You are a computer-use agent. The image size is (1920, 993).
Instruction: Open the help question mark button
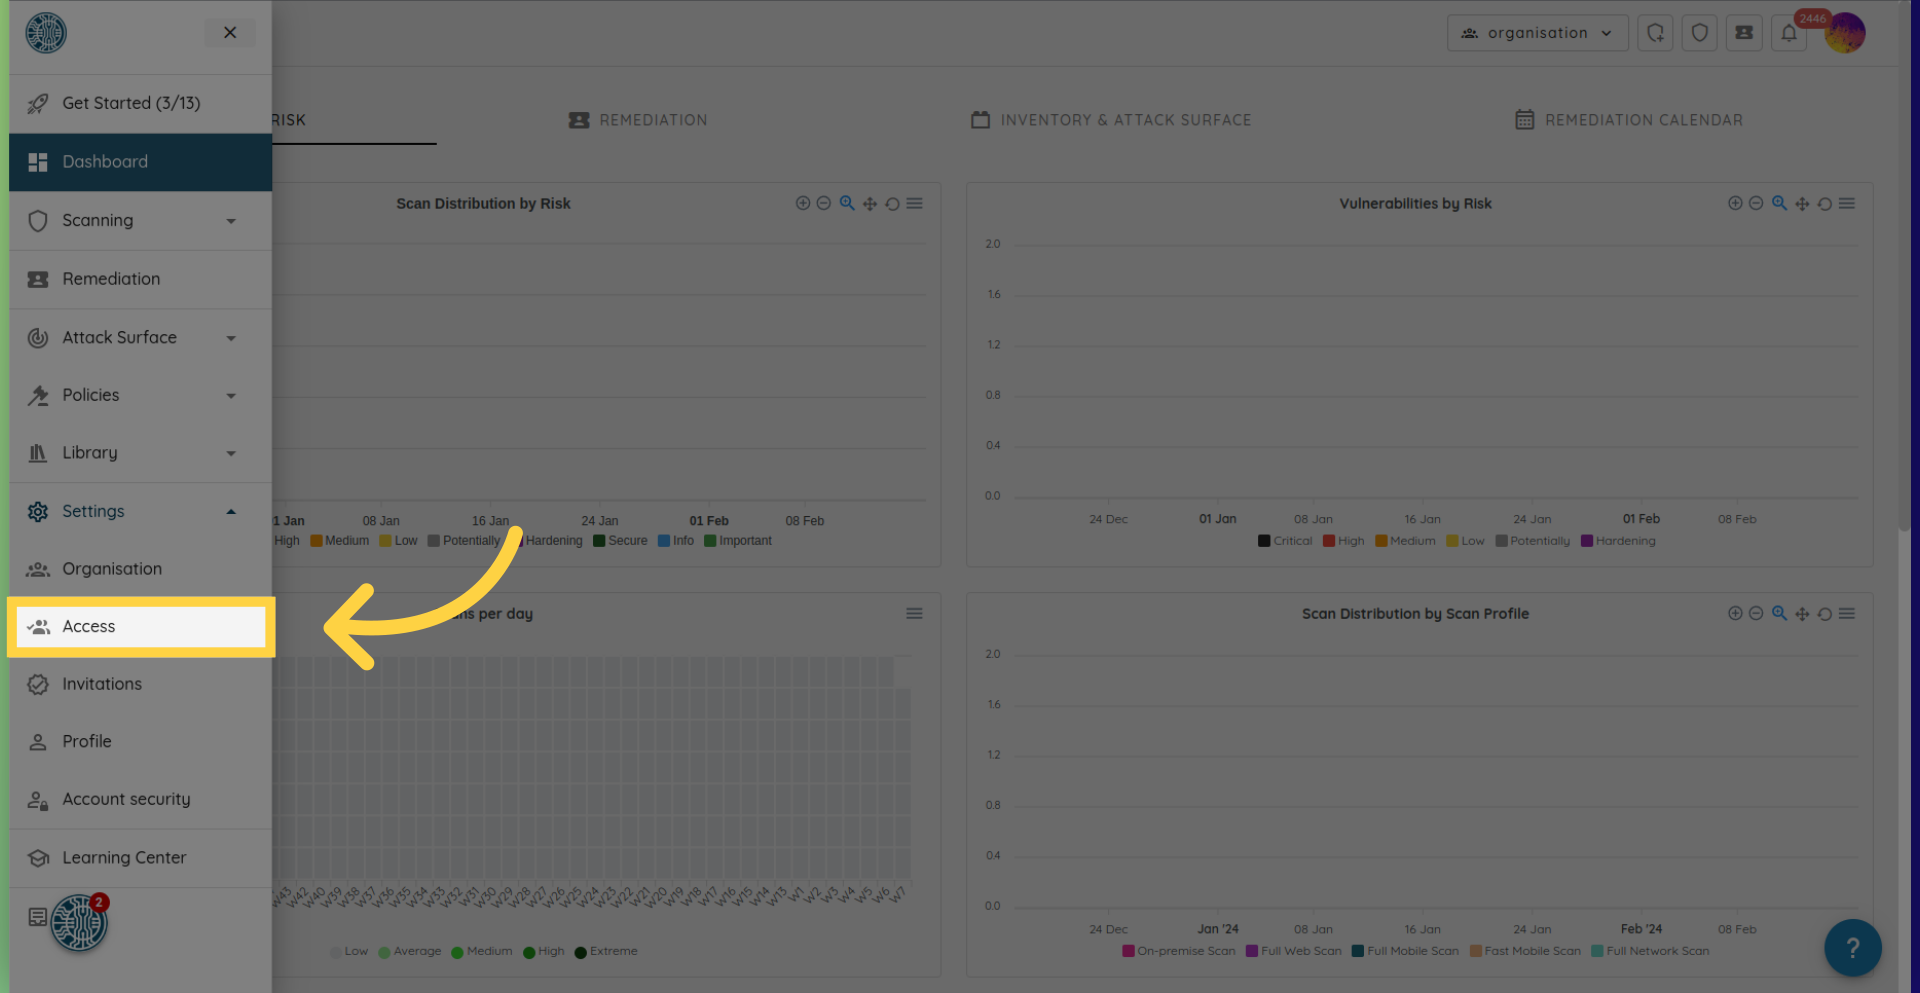(1852, 947)
